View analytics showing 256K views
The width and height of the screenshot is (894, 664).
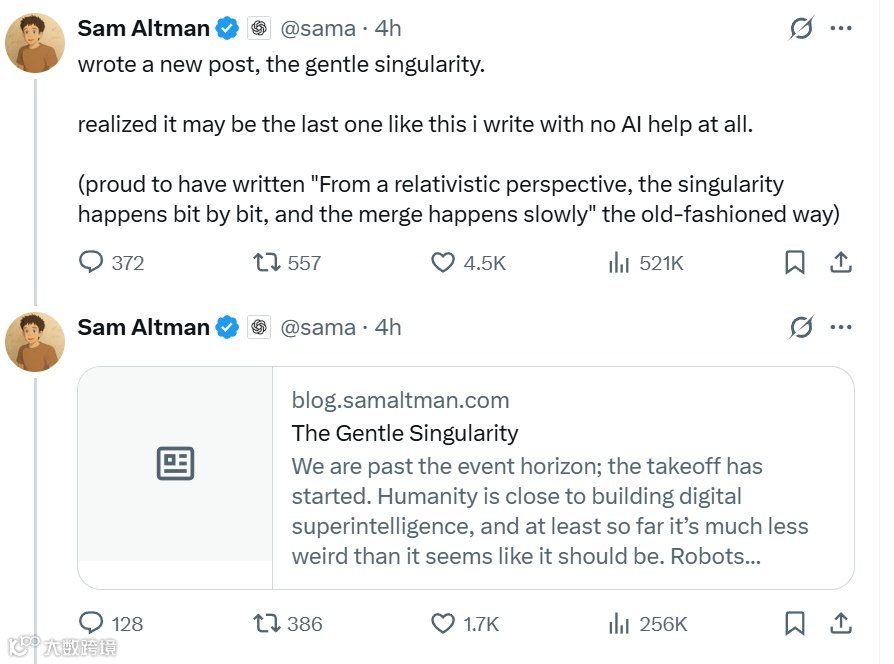coord(619,624)
